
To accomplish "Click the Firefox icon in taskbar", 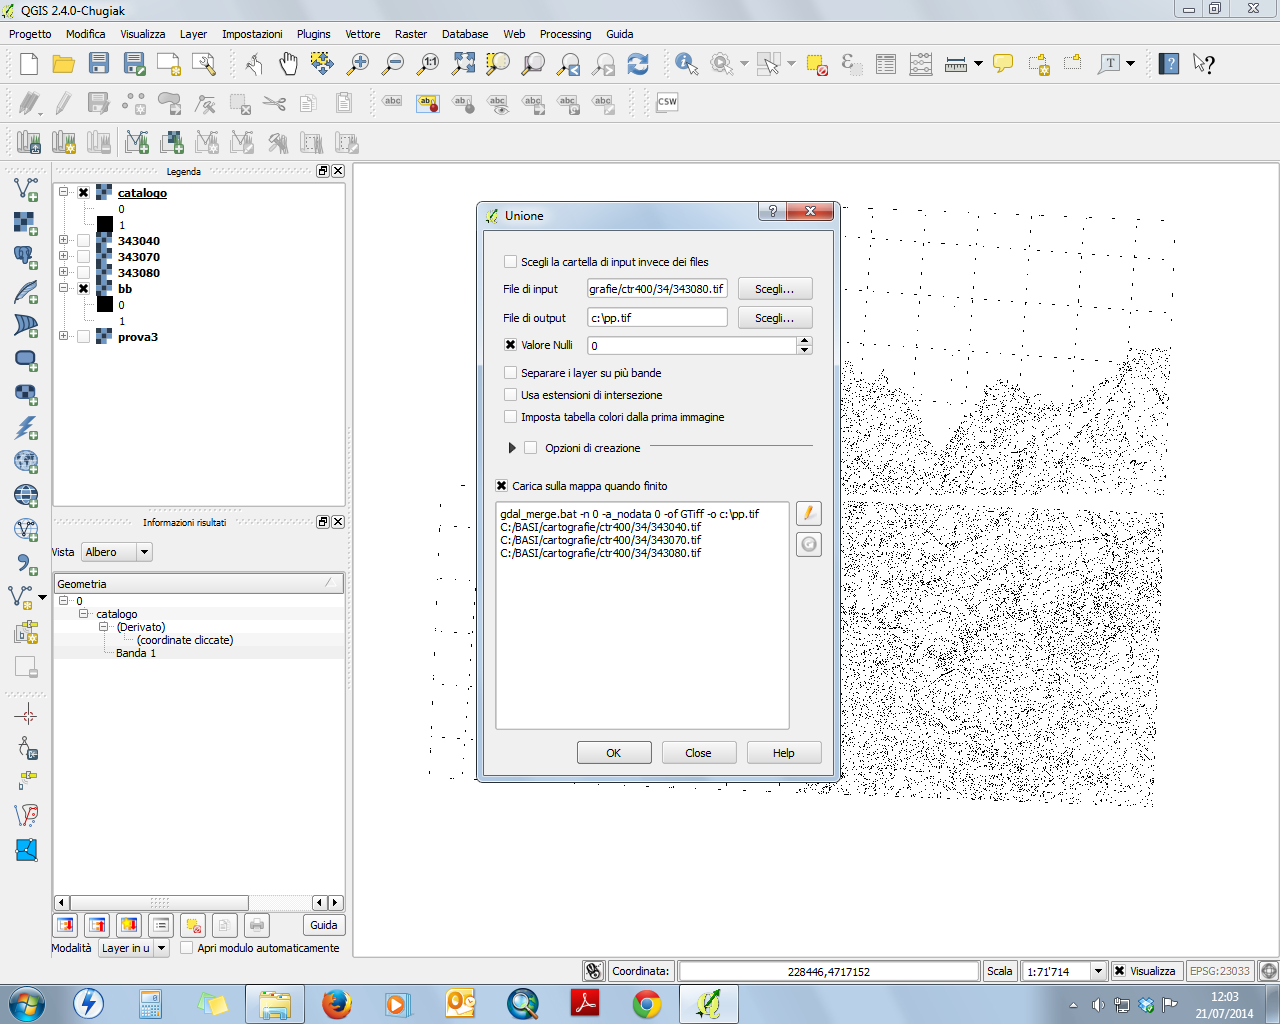I will tap(337, 1003).
